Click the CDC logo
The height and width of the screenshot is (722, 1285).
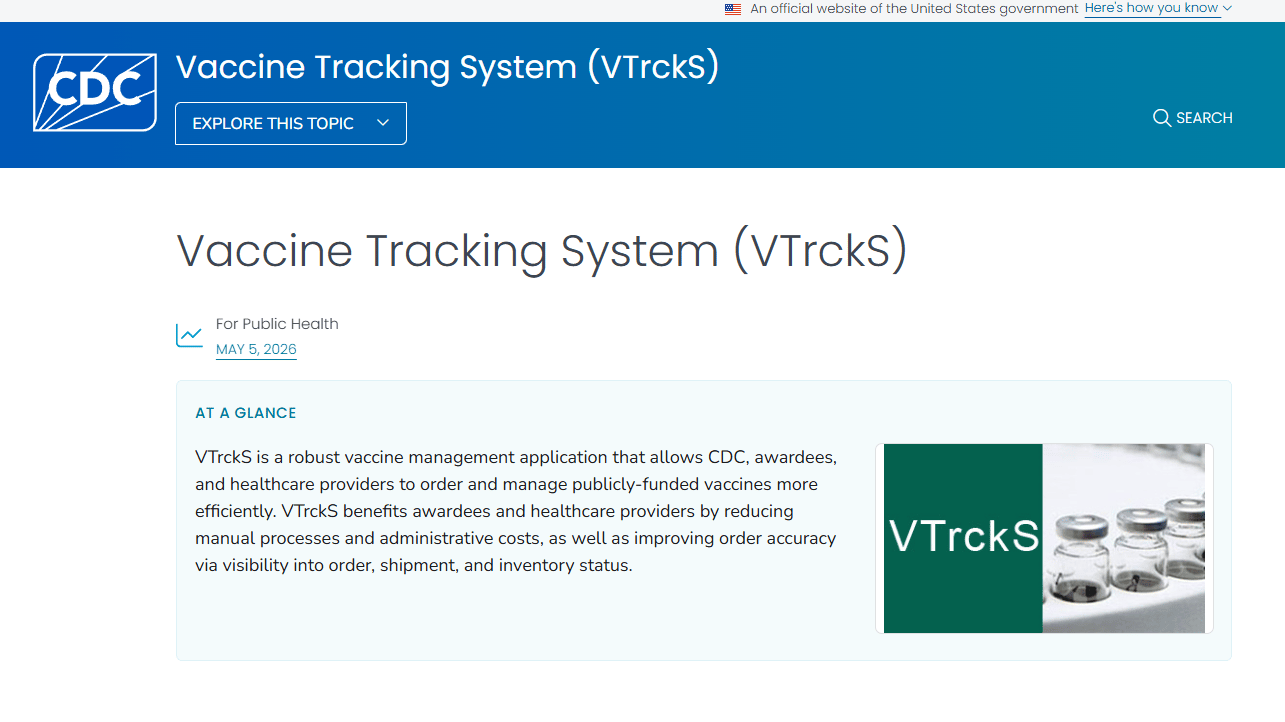[95, 93]
